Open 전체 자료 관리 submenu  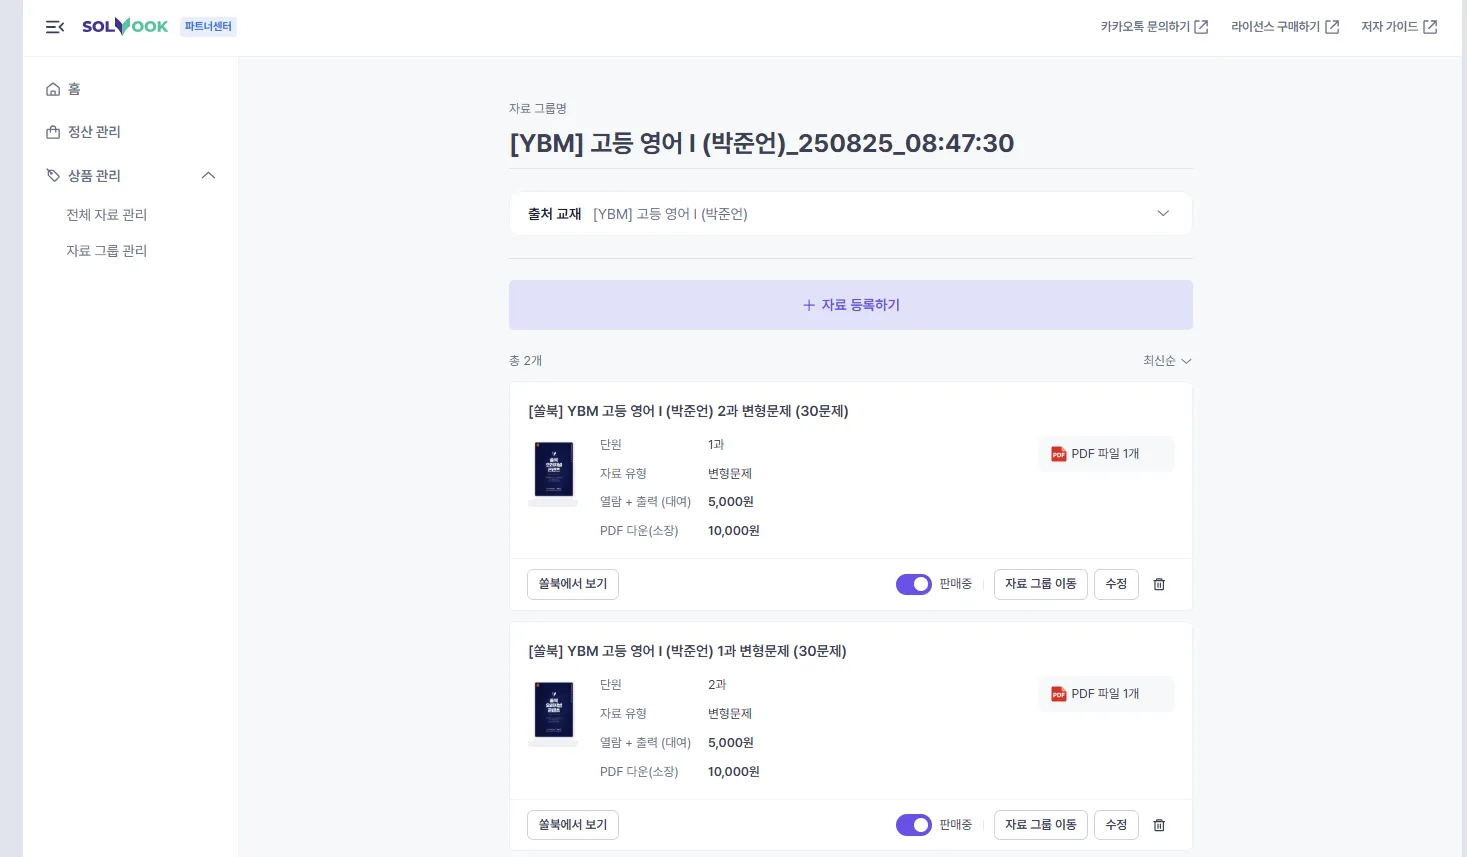[x=107, y=215]
